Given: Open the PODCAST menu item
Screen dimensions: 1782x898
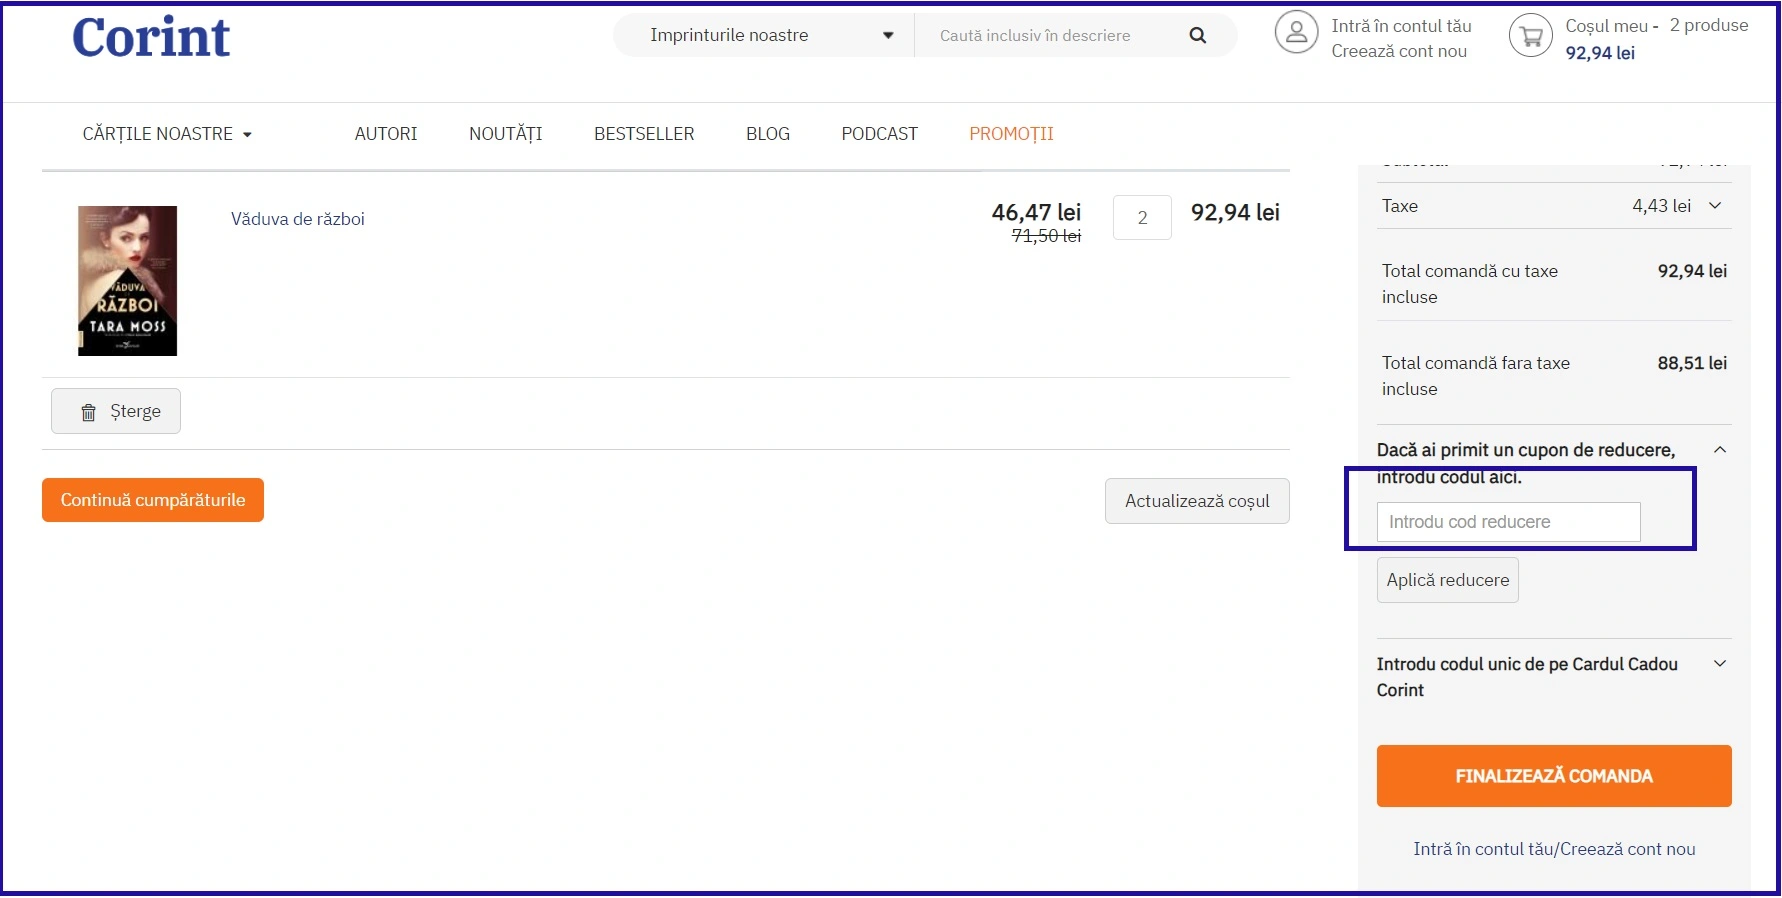Looking at the screenshot, I should click(879, 134).
